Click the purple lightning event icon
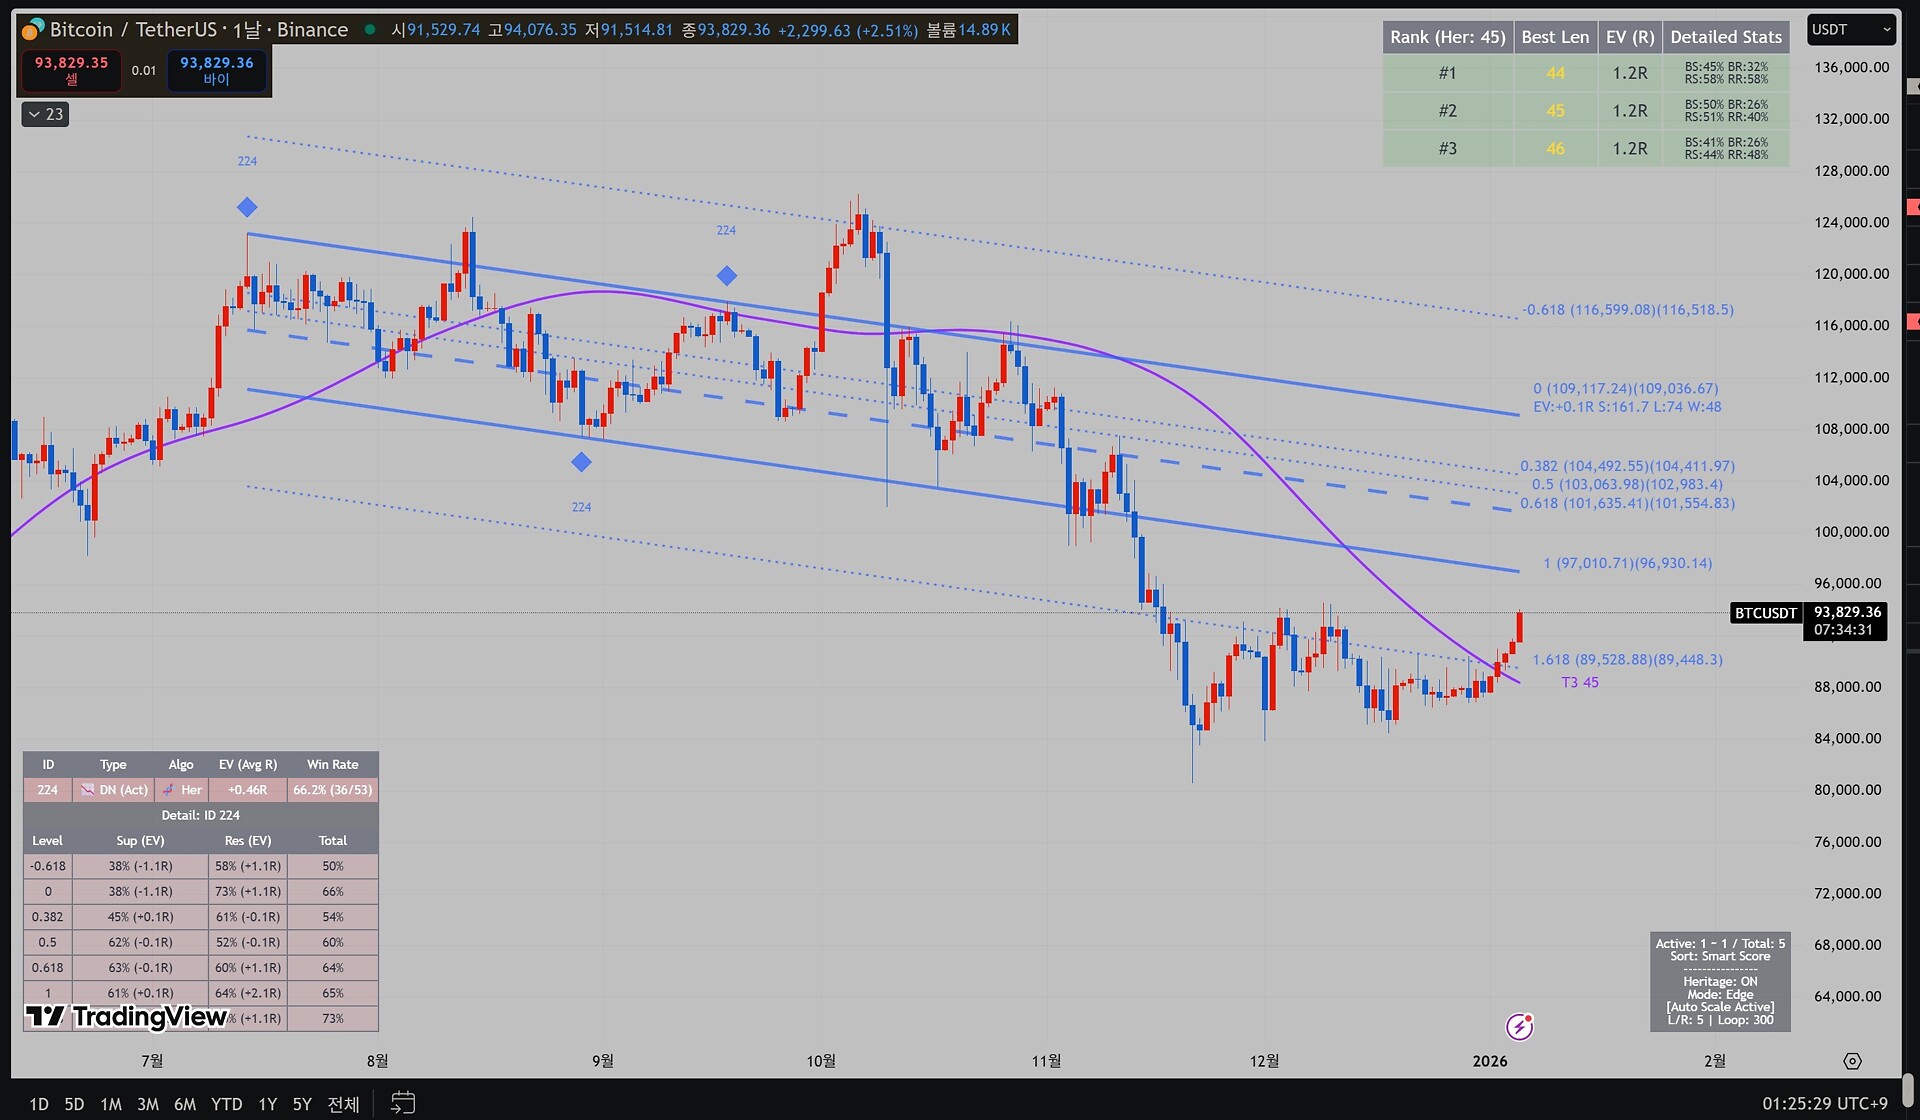This screenshot has width=1920, height=1120. click(1519, 1026)
